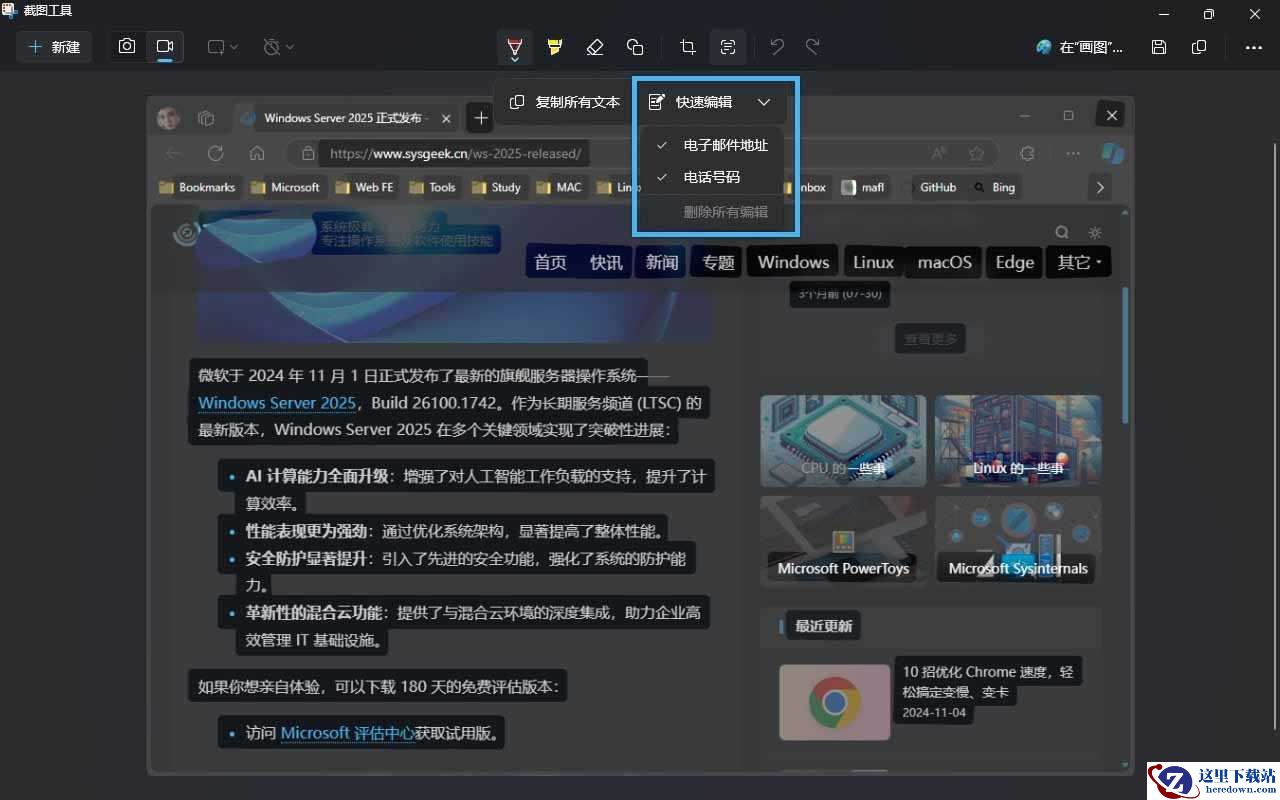The image size is (1280, 800).
Task: Click the site search magnifier icon
Action: tap(1062, 232)
